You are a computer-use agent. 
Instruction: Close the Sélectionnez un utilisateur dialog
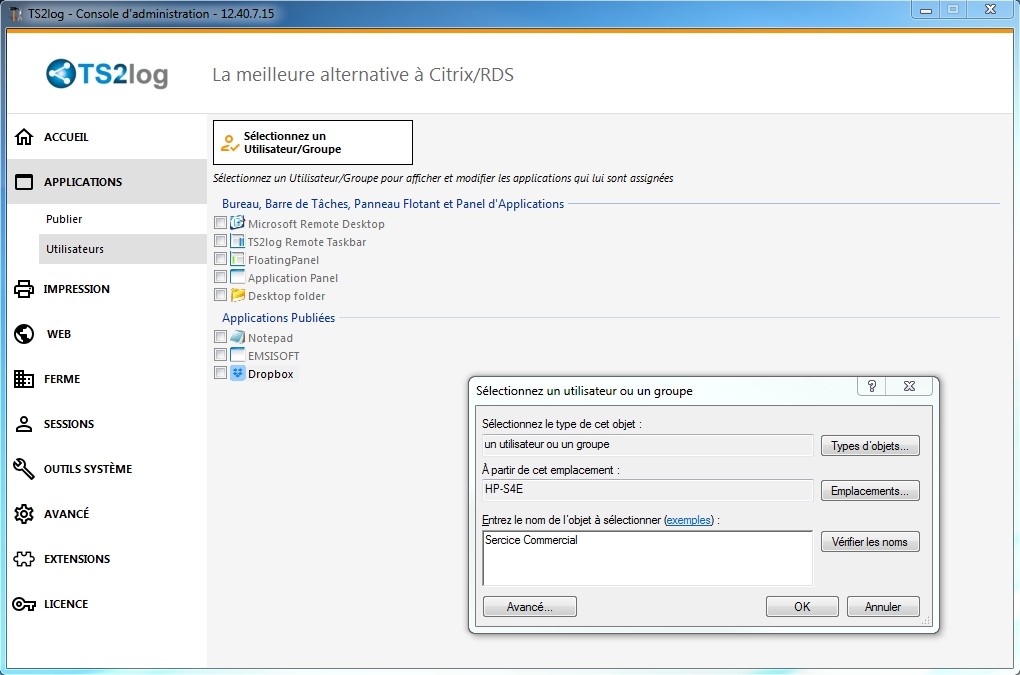[x=909, y=386]
